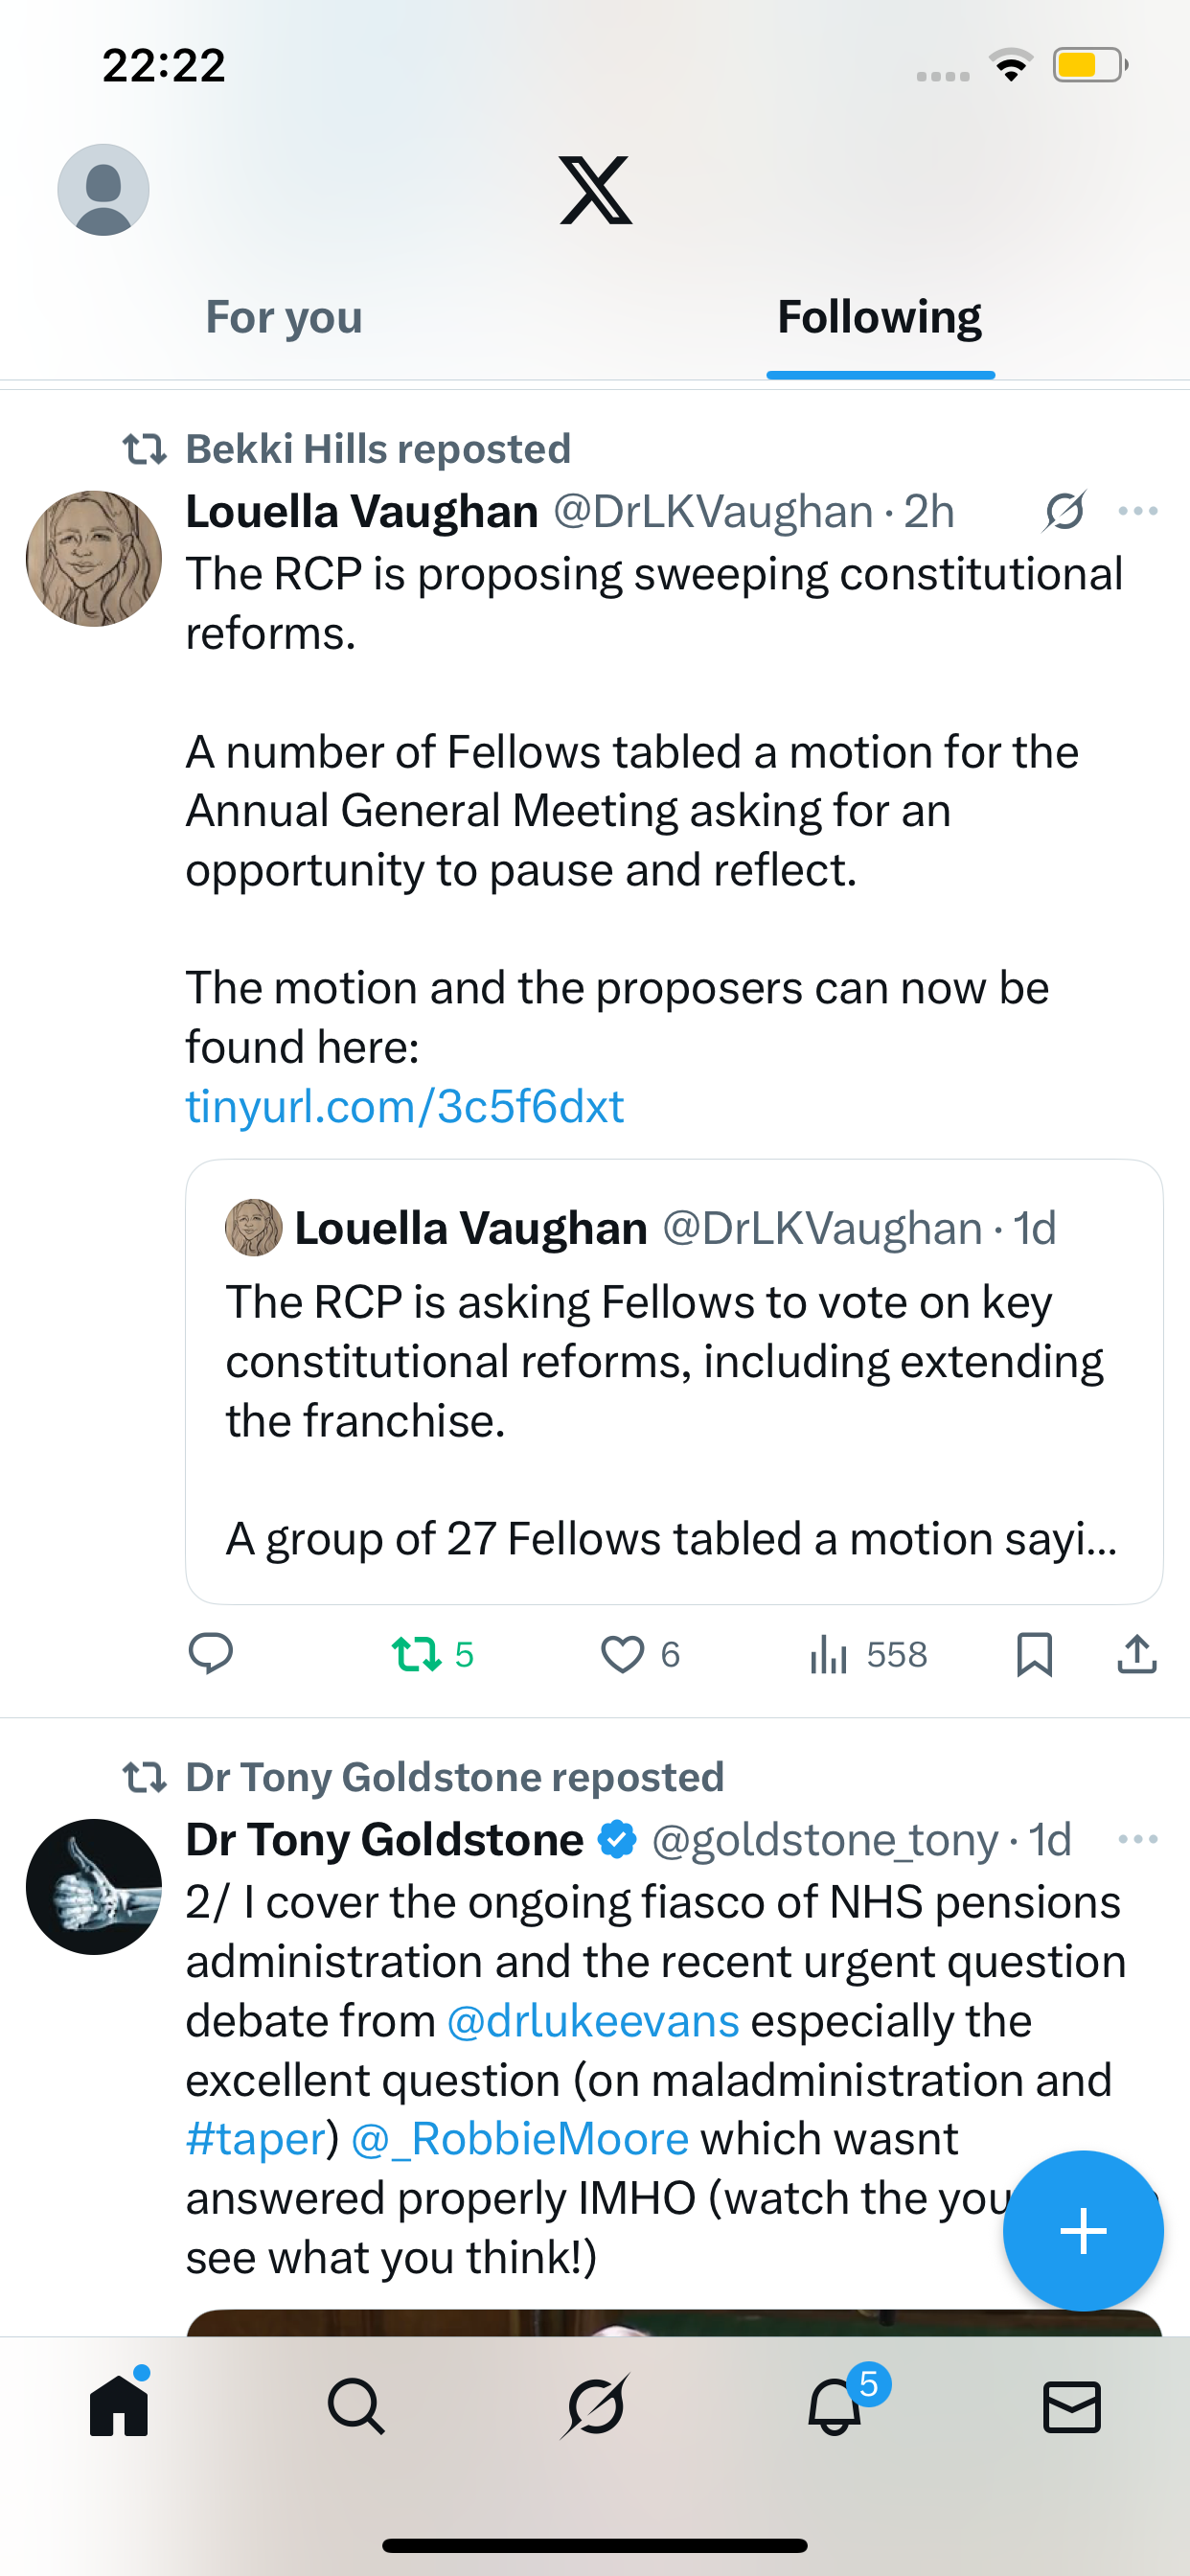The height and width of the screenshot is (2576, 1190).
Task: Tap Grok icon on Louella Vaughan's post
Action: (x=1064, y=512)
